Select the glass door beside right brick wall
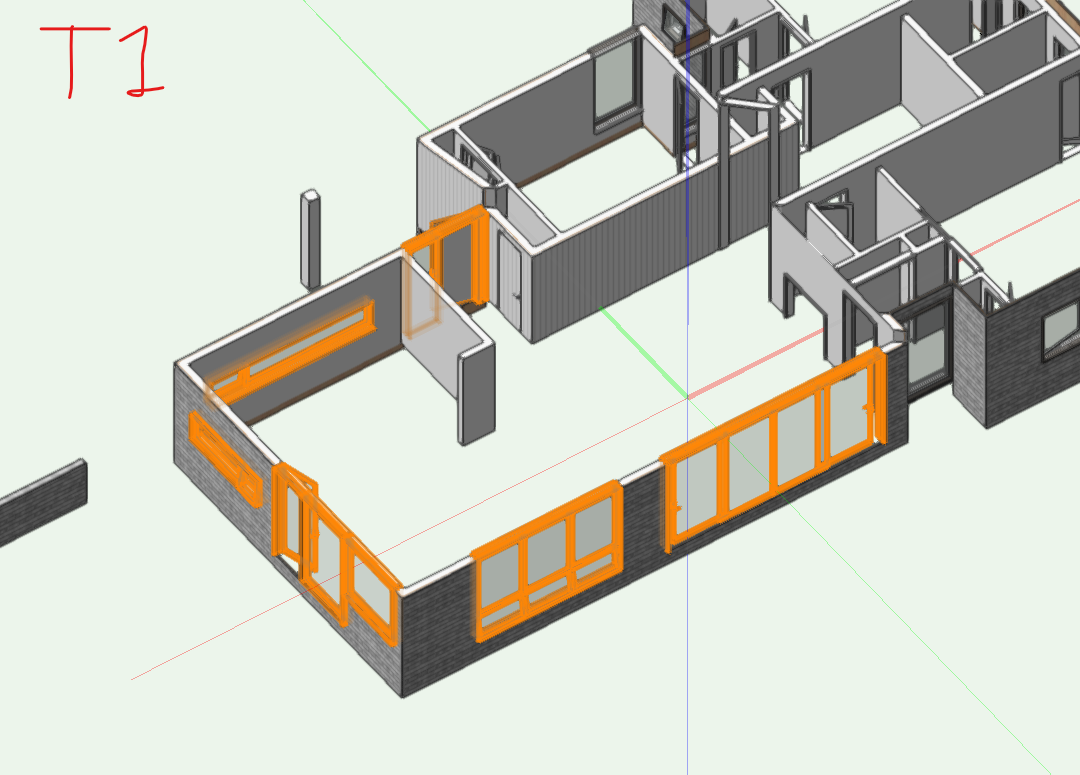Screen dimensions: 1080x775 click(928, 352)
